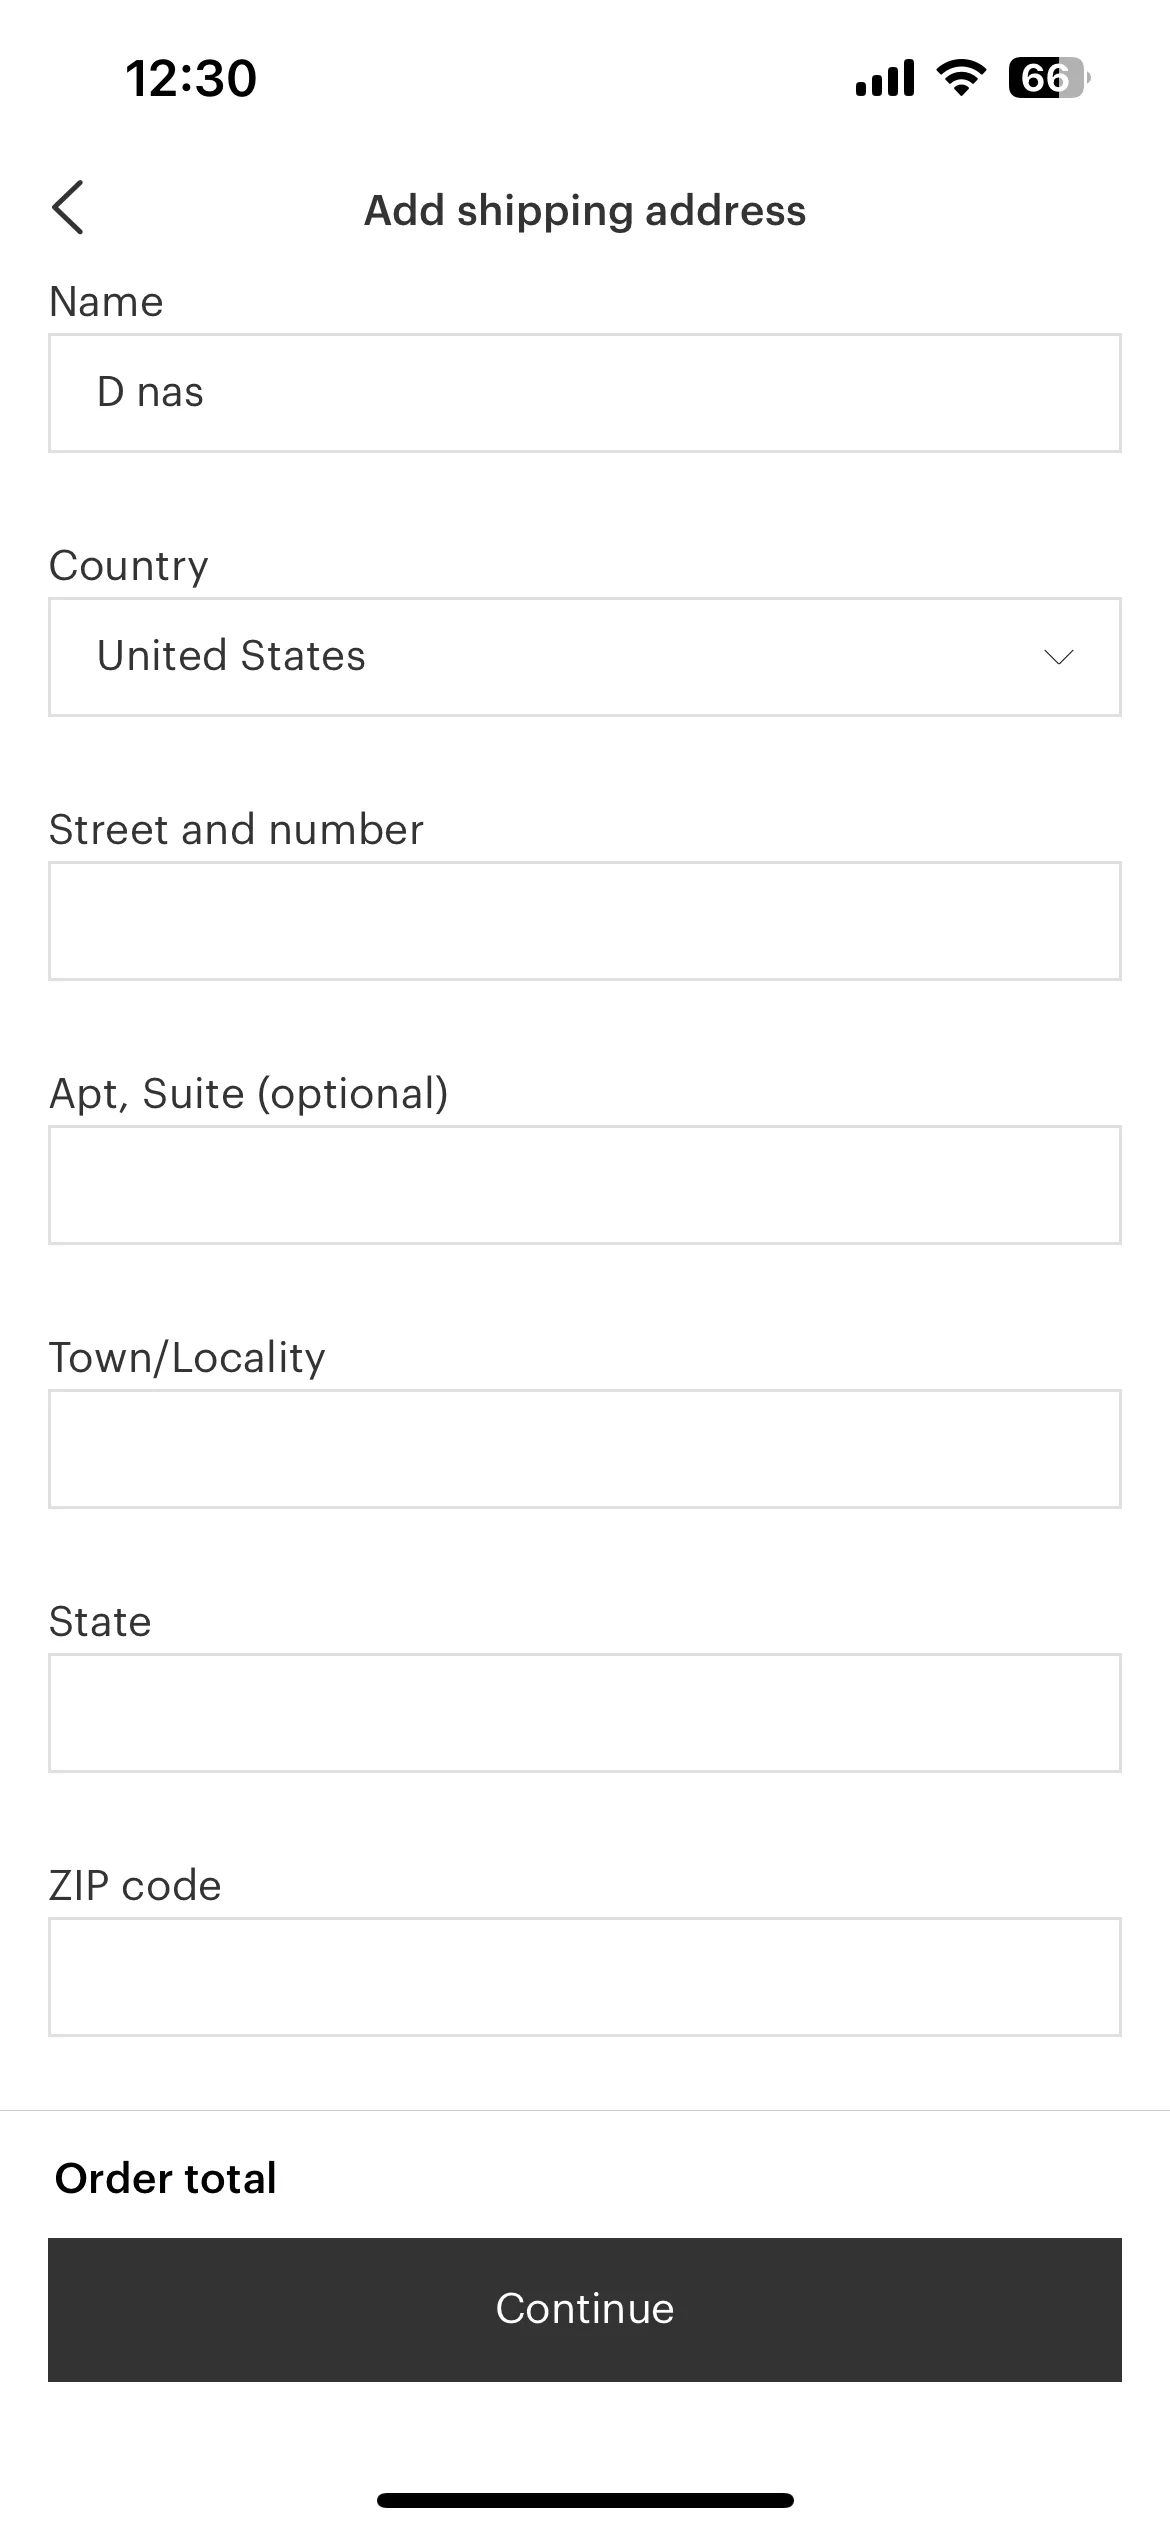Tap the back arrow icon
The image size is (1170, 2532).
coord(68,208)
